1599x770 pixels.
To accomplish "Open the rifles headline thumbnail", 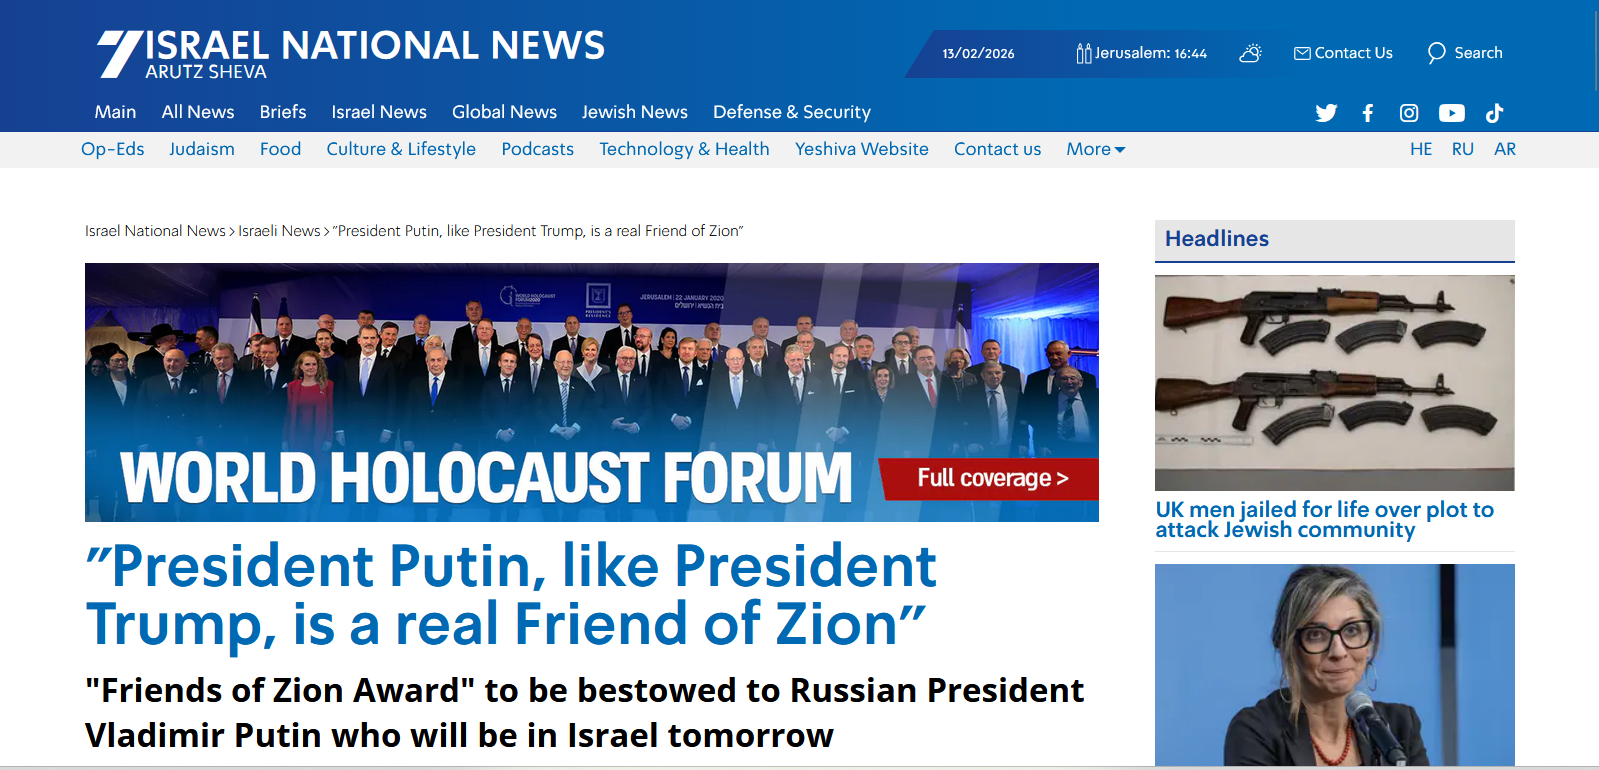I will pyautogui.click(x=1335, y=383).
